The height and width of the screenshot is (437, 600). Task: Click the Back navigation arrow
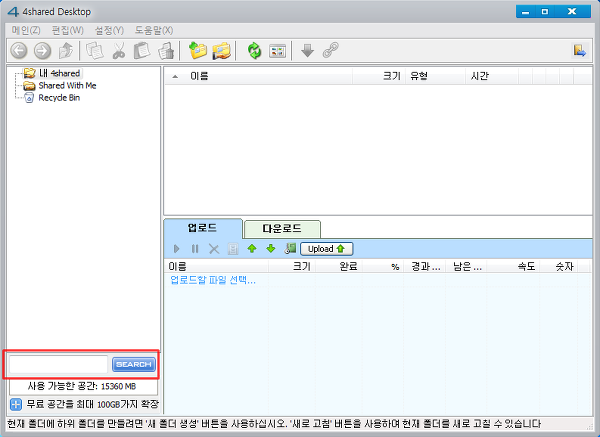(x=19, y=51)
